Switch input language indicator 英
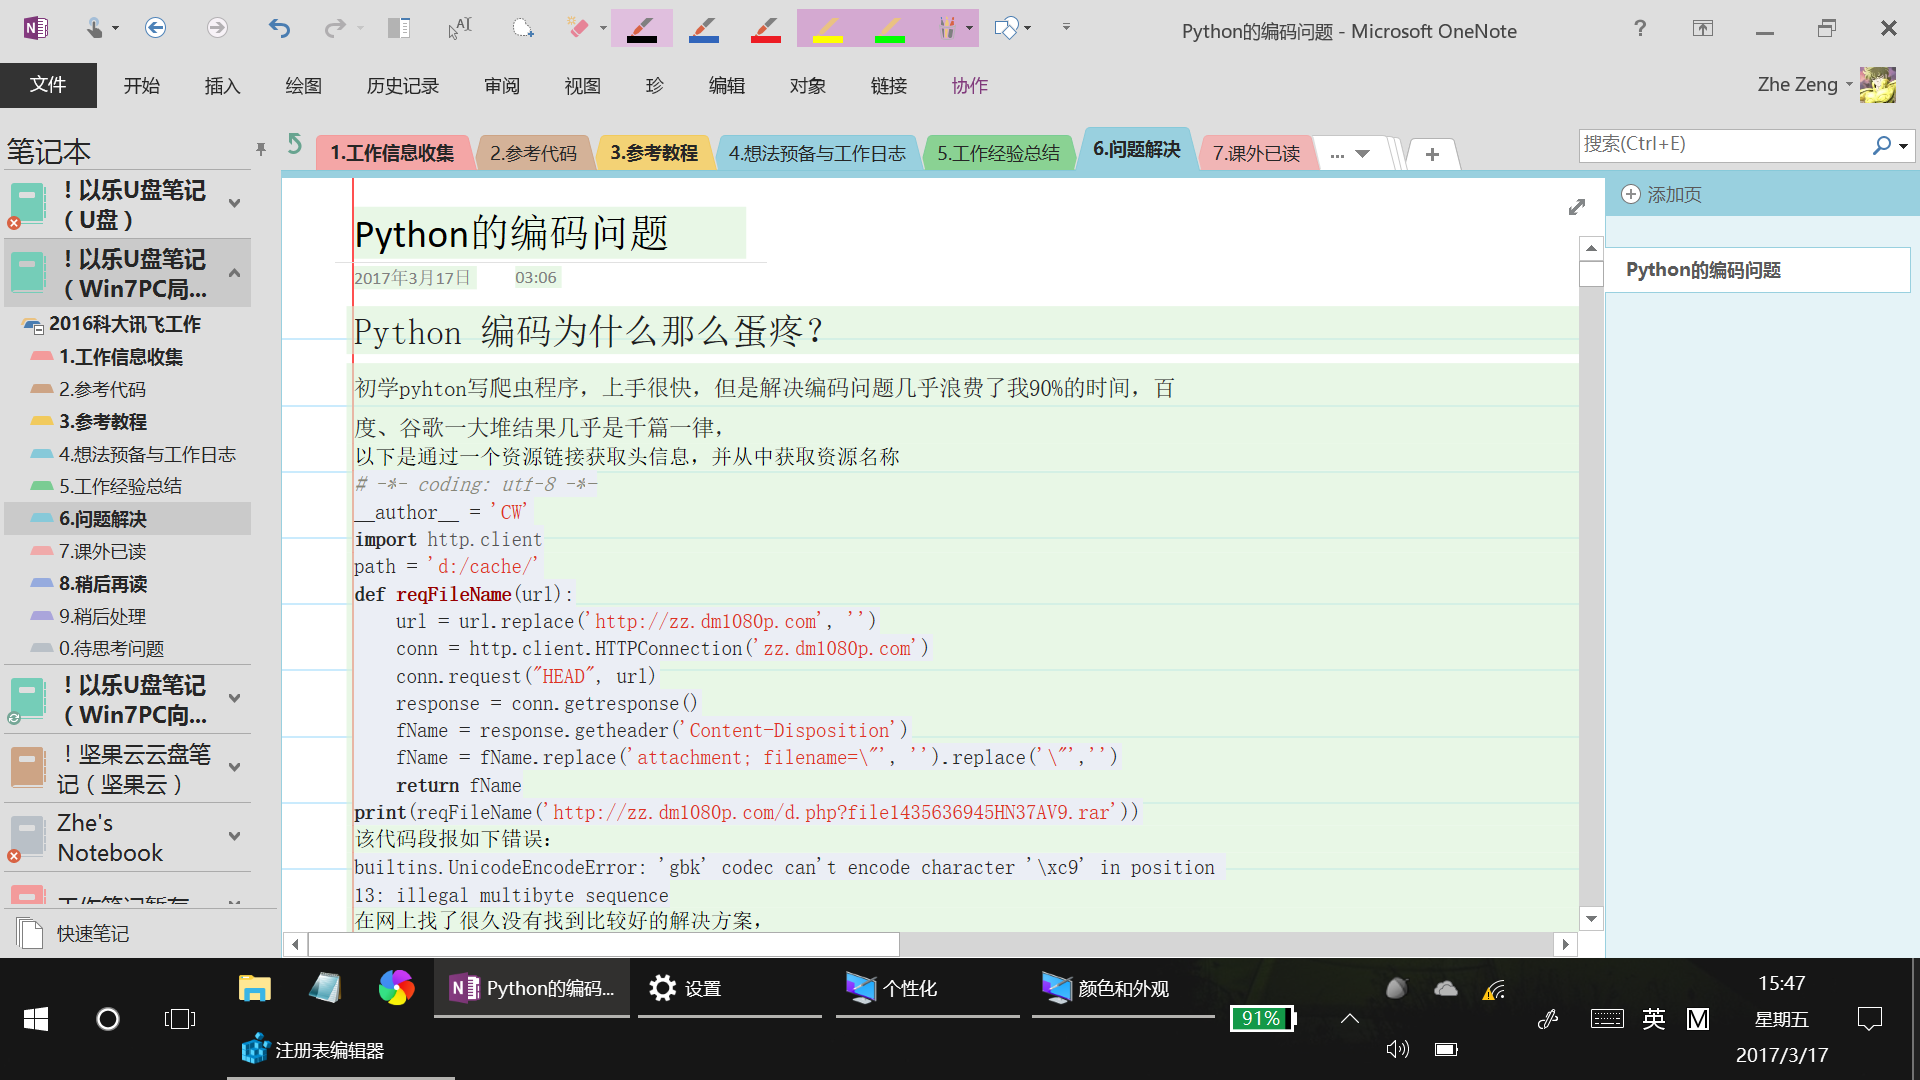The height and width of the screenshot is (1080, 1920). click(x=1654, y=1019)
